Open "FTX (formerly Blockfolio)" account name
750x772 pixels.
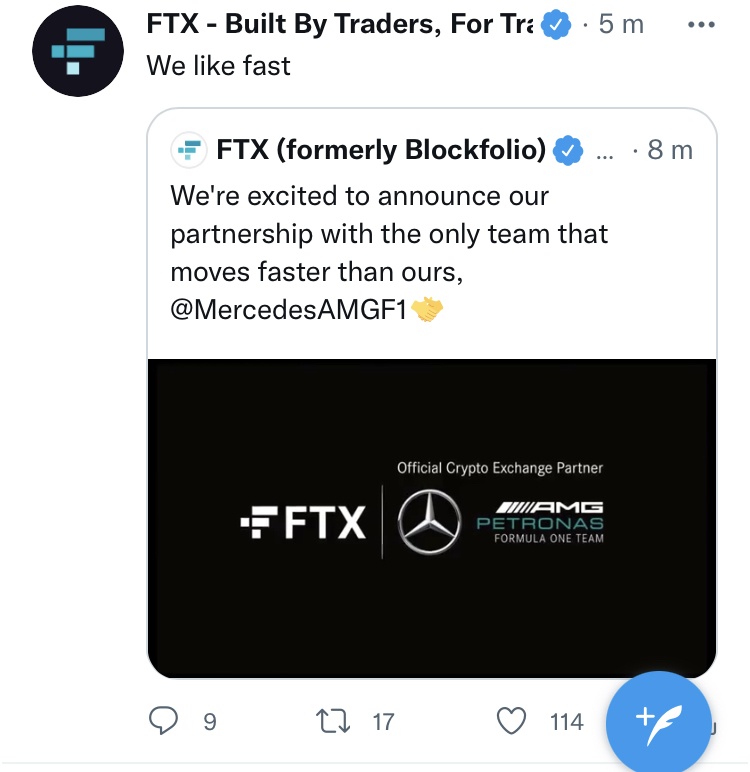[x=381, y=150]
